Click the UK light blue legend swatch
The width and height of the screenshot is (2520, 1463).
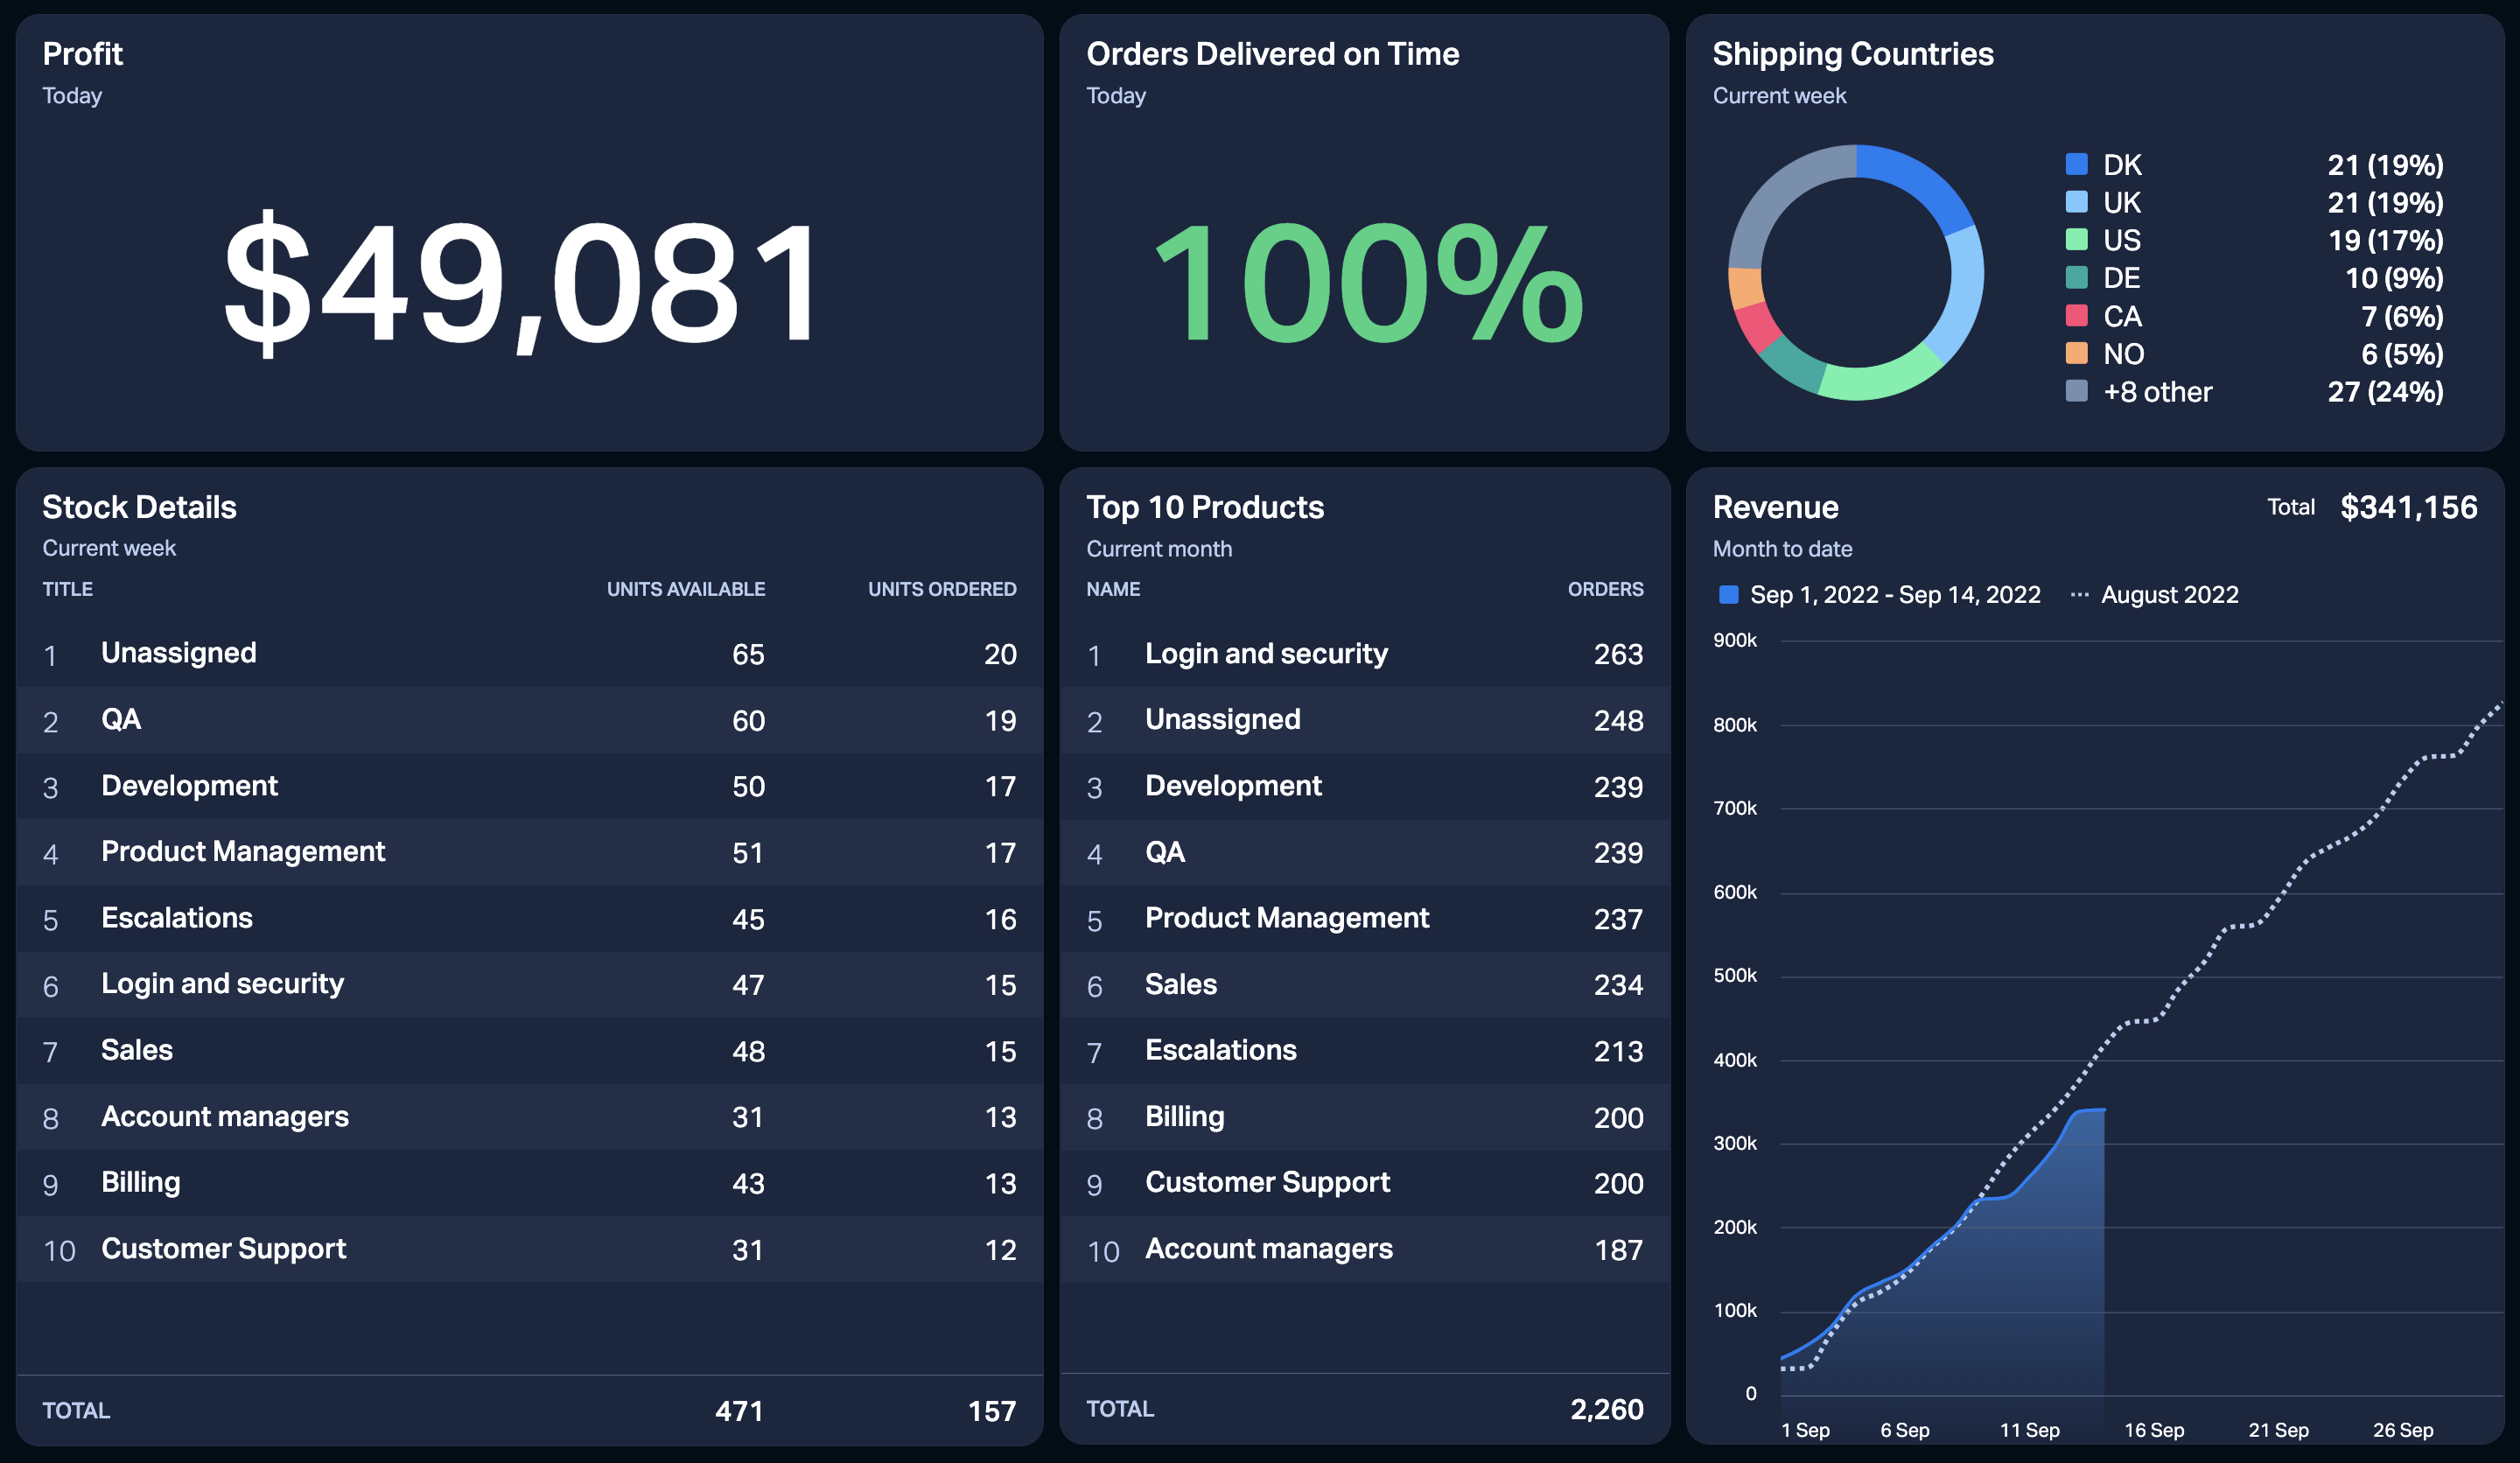pos(2076,202)
